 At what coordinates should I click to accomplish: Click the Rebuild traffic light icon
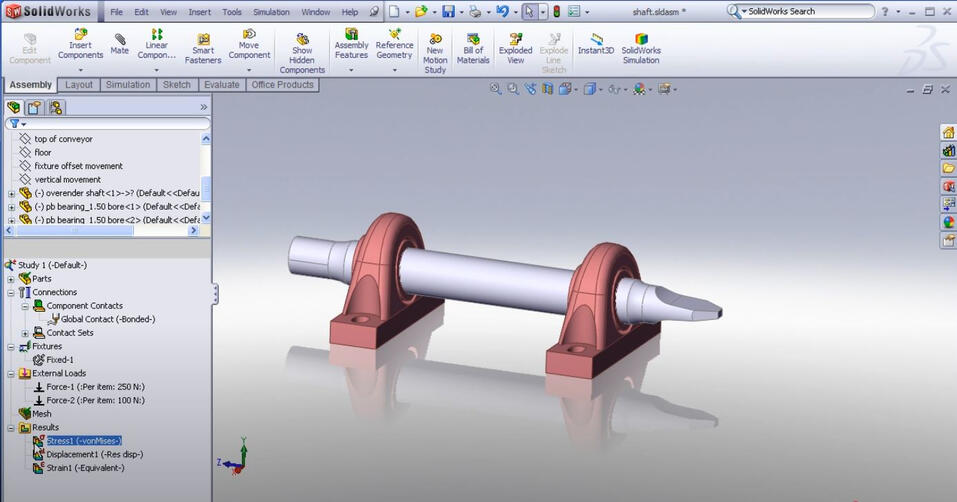pyautogui.click(x=556, y=12)
